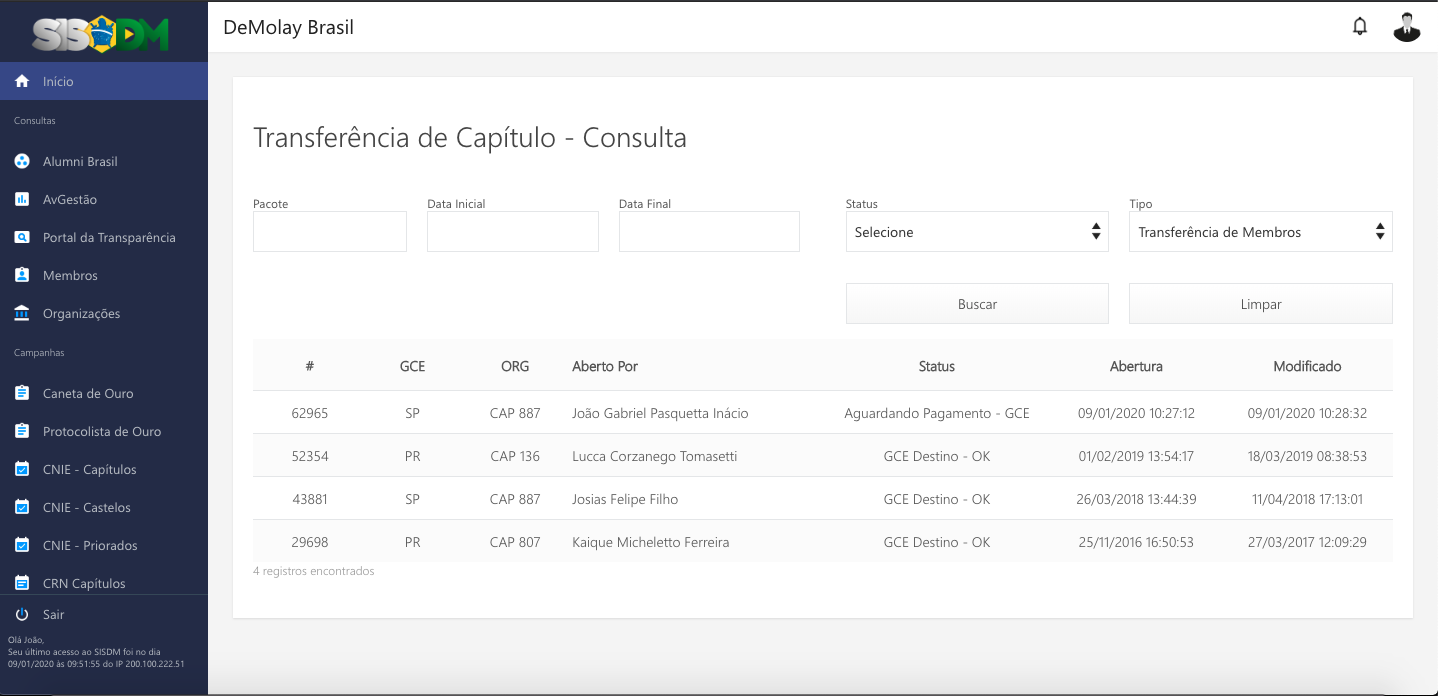Screen dimensions: 1438x696
Task: Click the Alumni Brasil sidebar icon
Action: (22, 162)
